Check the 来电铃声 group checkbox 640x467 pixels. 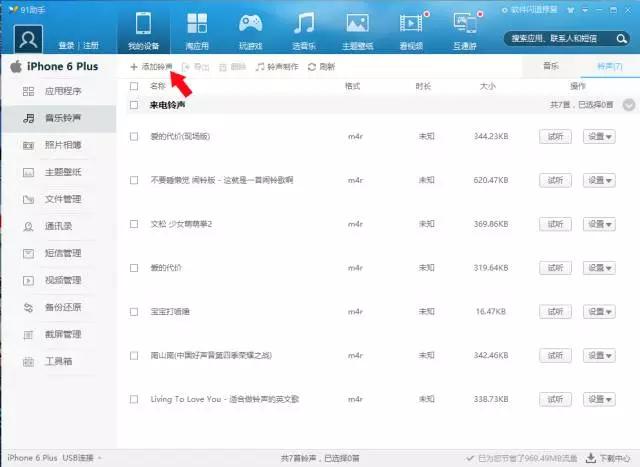click(134, 105)
